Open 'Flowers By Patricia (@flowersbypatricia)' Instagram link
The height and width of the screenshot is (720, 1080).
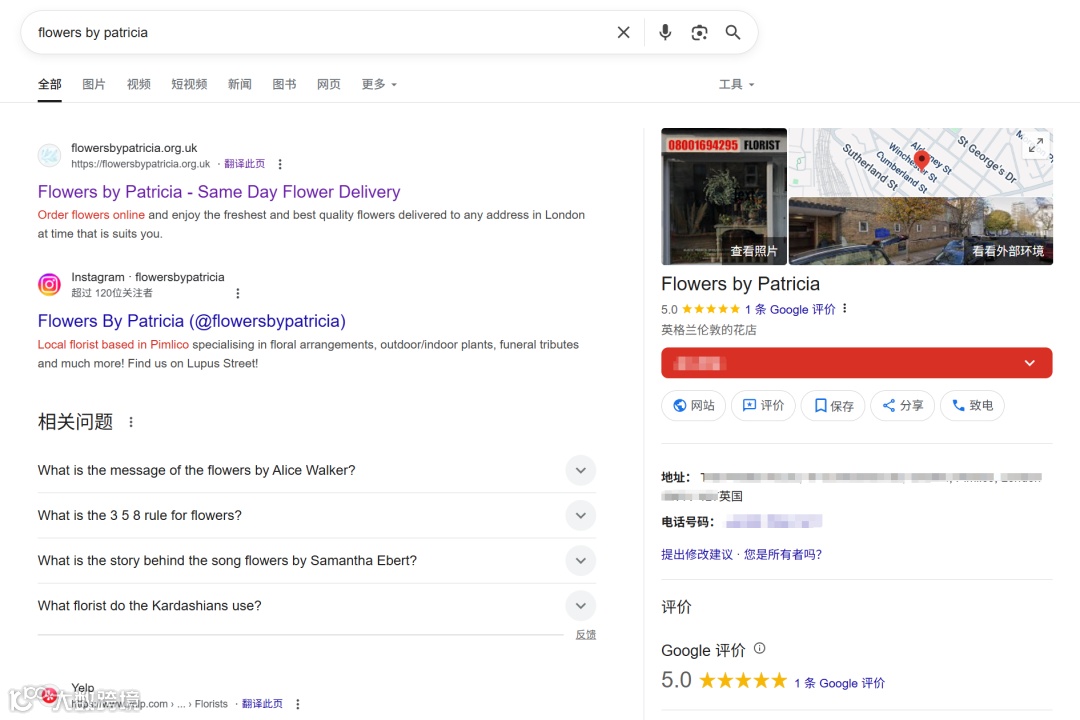click(x=191, y=321)
